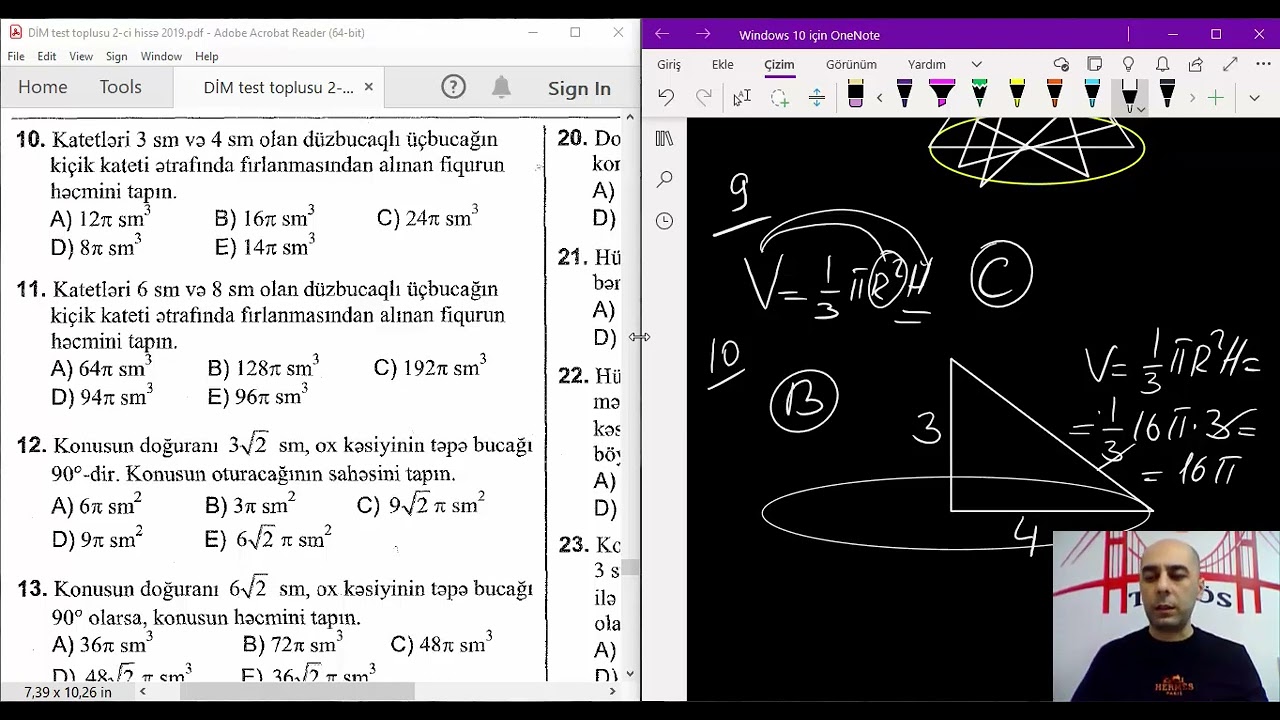
Task: Open OneNote more options ellipsis
Action: pyautogui.click(x=1263, y=64)
